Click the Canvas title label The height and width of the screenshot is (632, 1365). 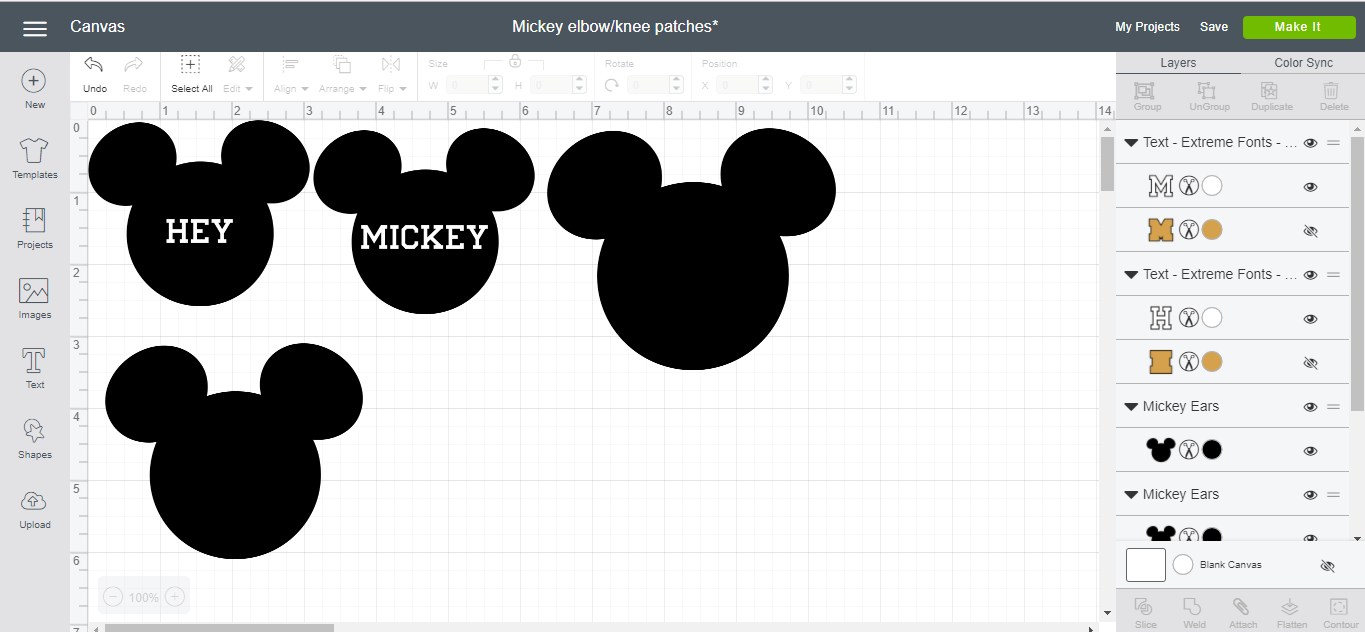[x=97, y=27]
